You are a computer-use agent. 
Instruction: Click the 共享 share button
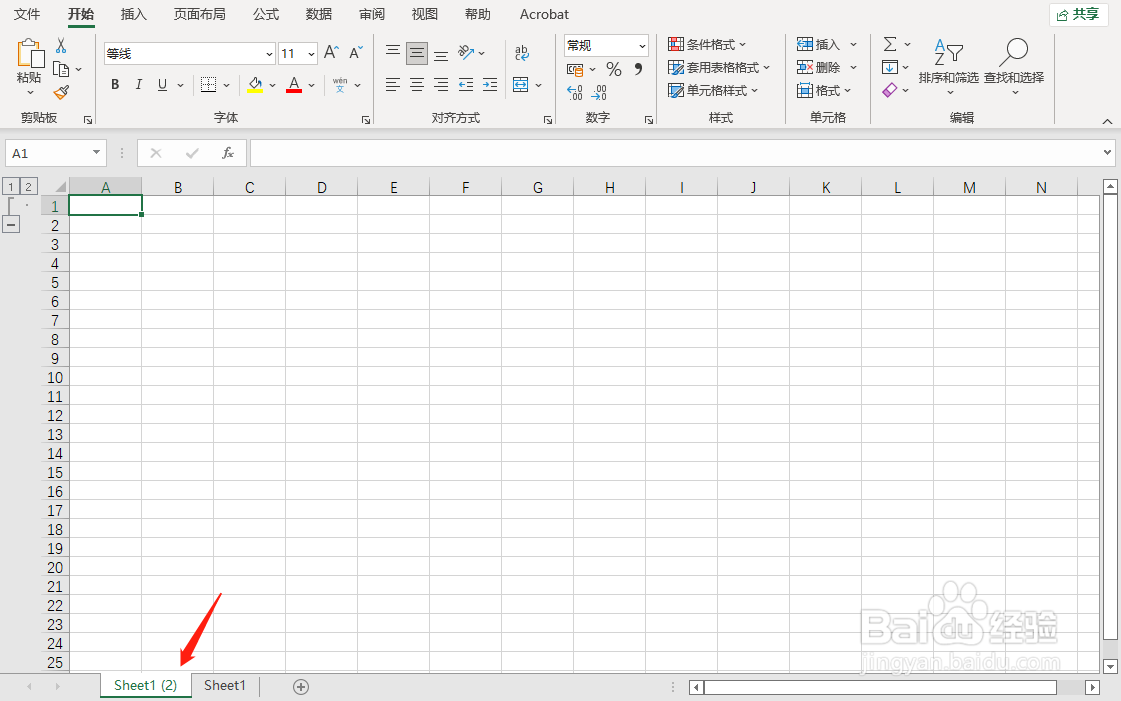(x=1078, y=14)
